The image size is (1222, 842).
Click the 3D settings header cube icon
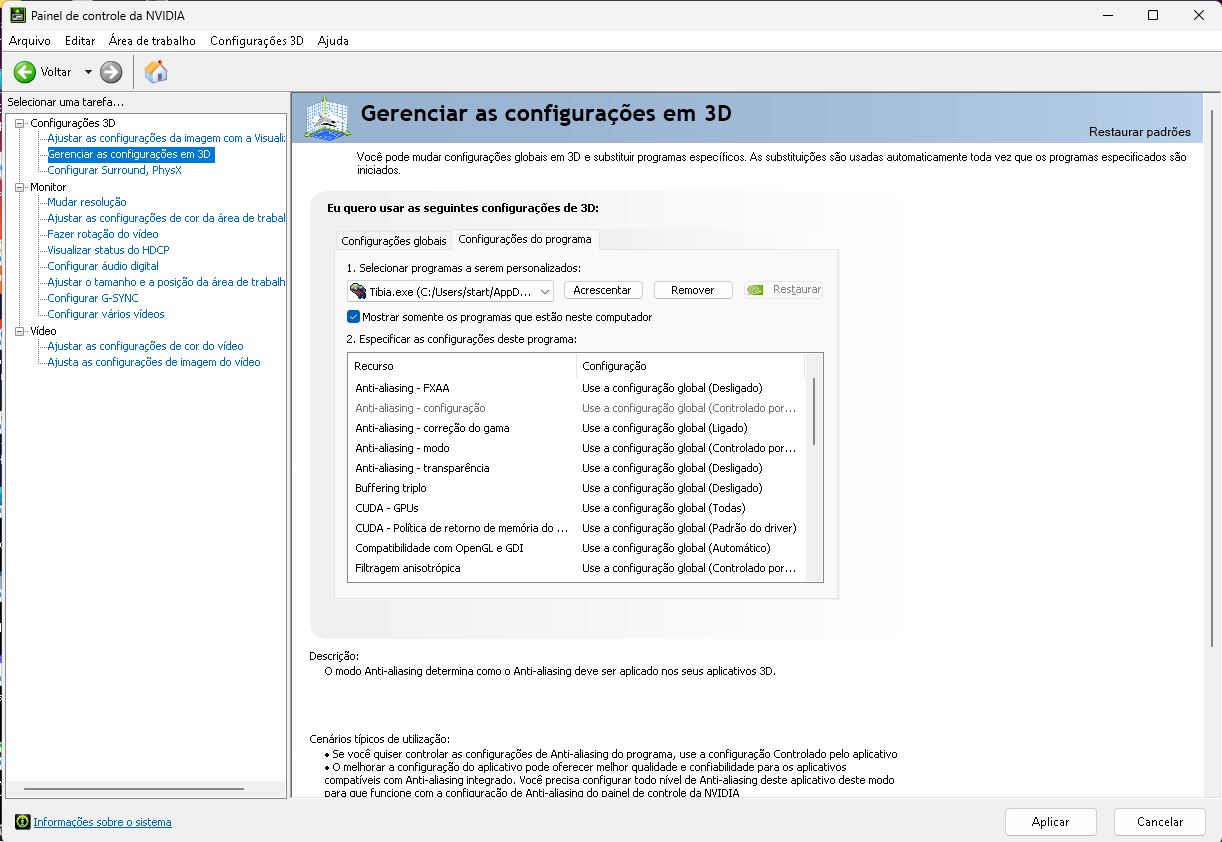327,120
